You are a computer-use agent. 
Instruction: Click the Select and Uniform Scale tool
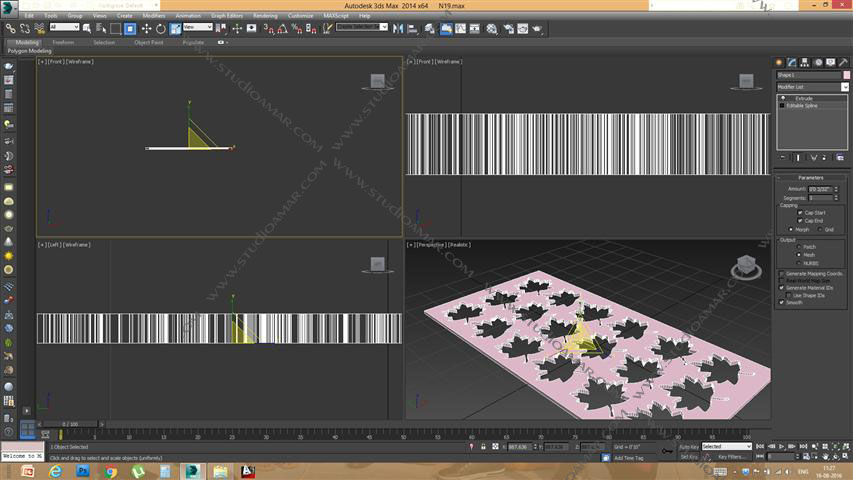pos(174,29)
